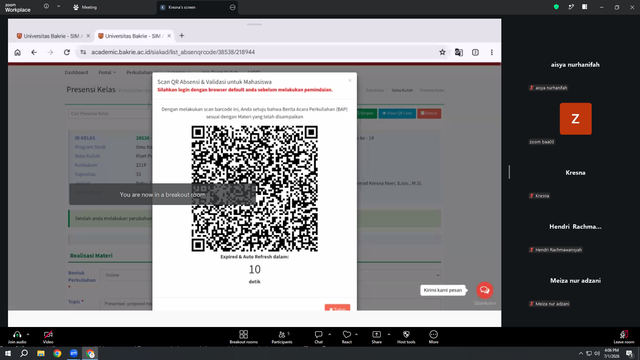Click the Leave room icon
This screenshot has height=360, width=640.
(x=624, y=334)
